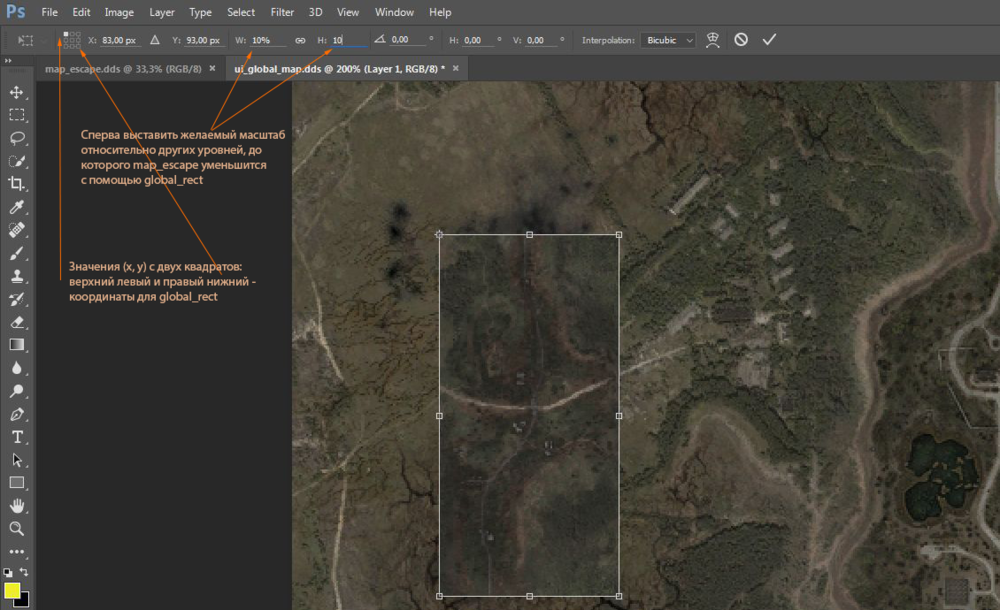Activate the Zoom tool
1000x610 pixels.
(17, 528)
